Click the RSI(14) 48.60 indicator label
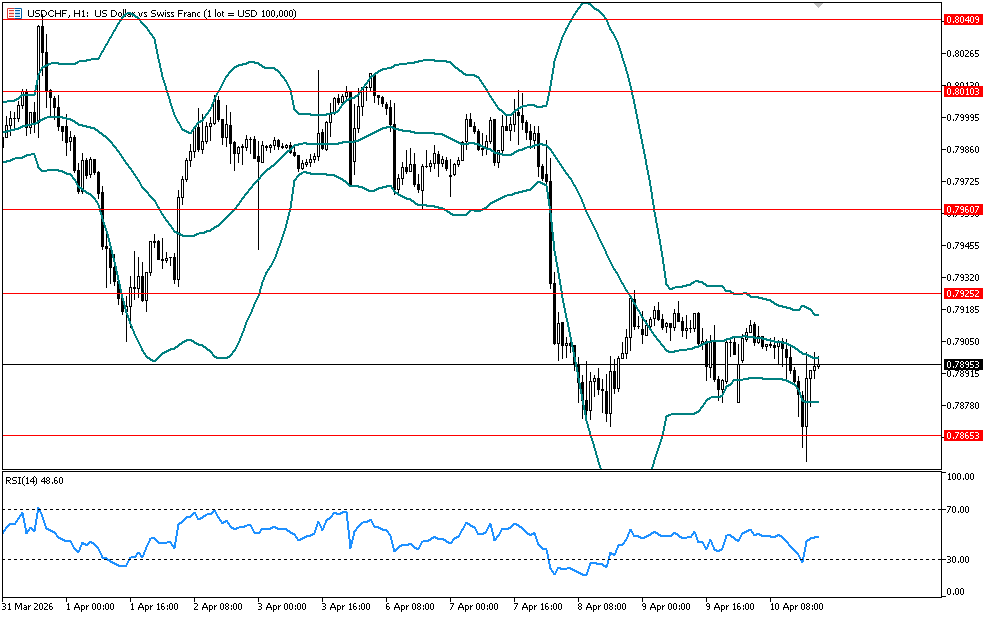Image resolution: width=994 pixels, height=618 pixels. [x=35, y=481]
